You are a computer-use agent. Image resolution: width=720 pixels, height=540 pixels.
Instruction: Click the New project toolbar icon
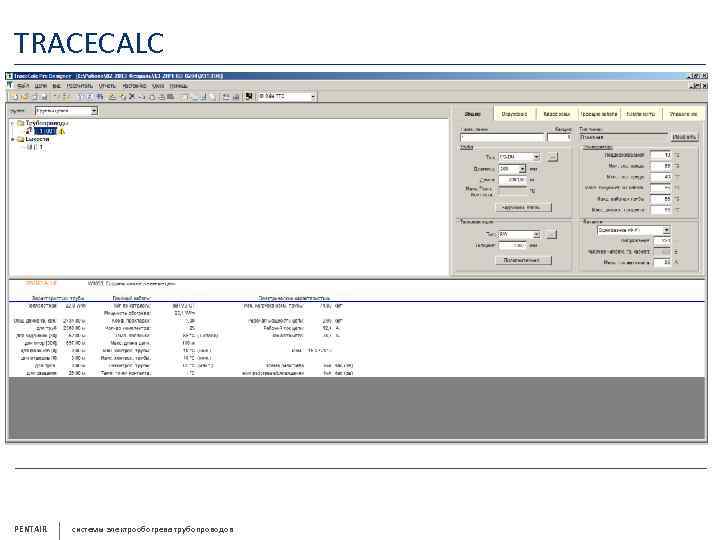point(14,97)
